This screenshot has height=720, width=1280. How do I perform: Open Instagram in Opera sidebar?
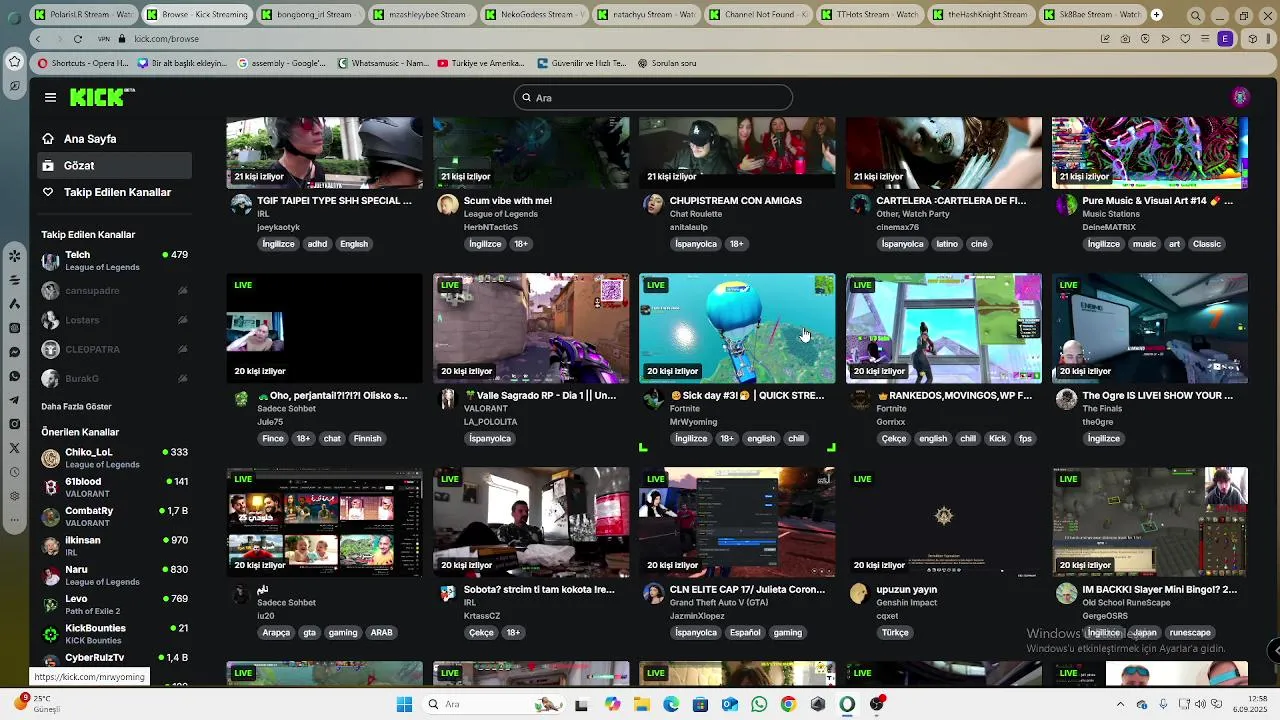click(14, 424)
